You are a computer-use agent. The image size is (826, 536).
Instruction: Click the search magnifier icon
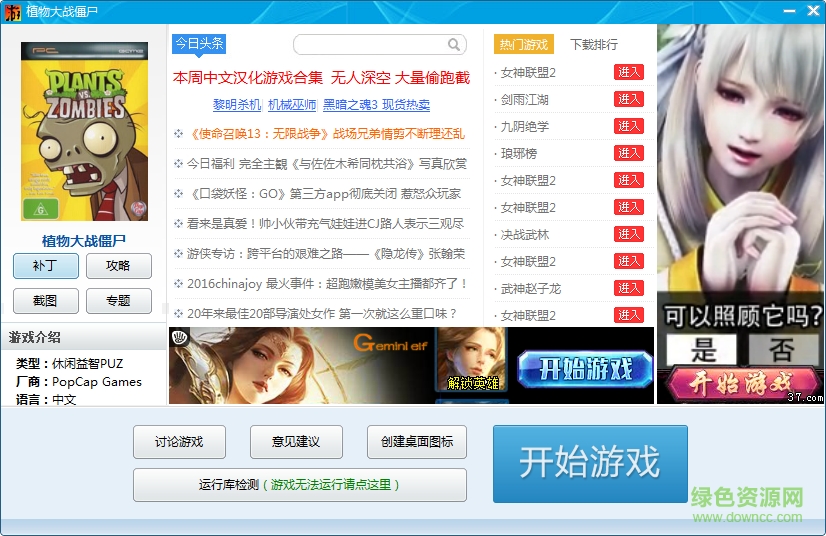click(454, 45)
